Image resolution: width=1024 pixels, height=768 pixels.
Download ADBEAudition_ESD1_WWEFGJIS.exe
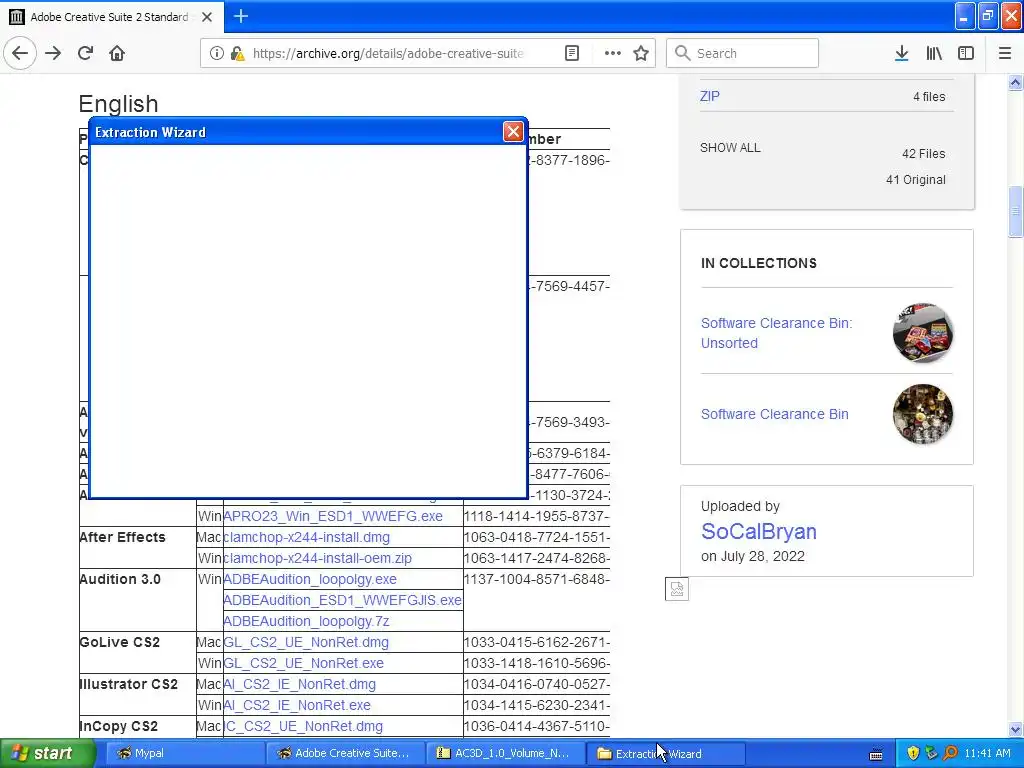[343, 600]
